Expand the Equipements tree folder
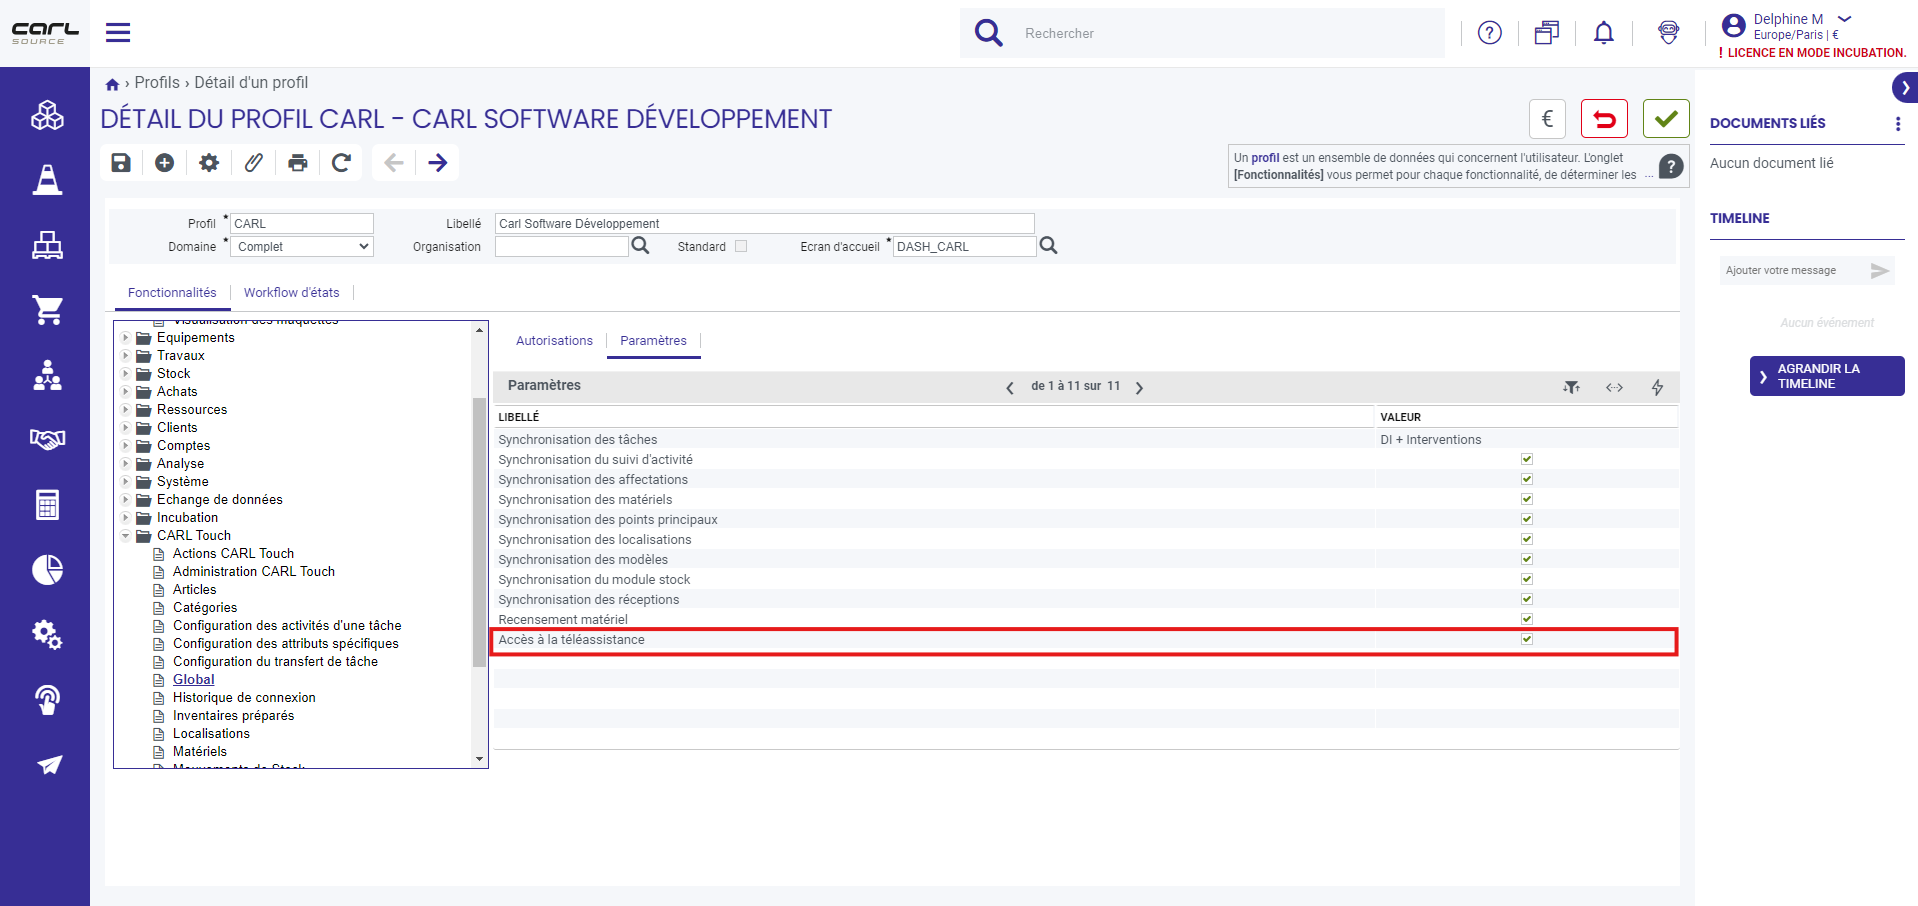 (x=126, y=338)
